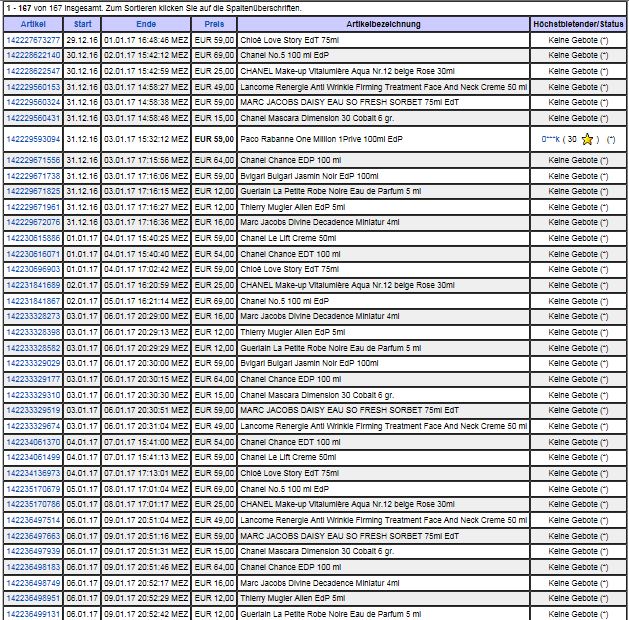Open article number 142233329519

click(x=33, y=410)
